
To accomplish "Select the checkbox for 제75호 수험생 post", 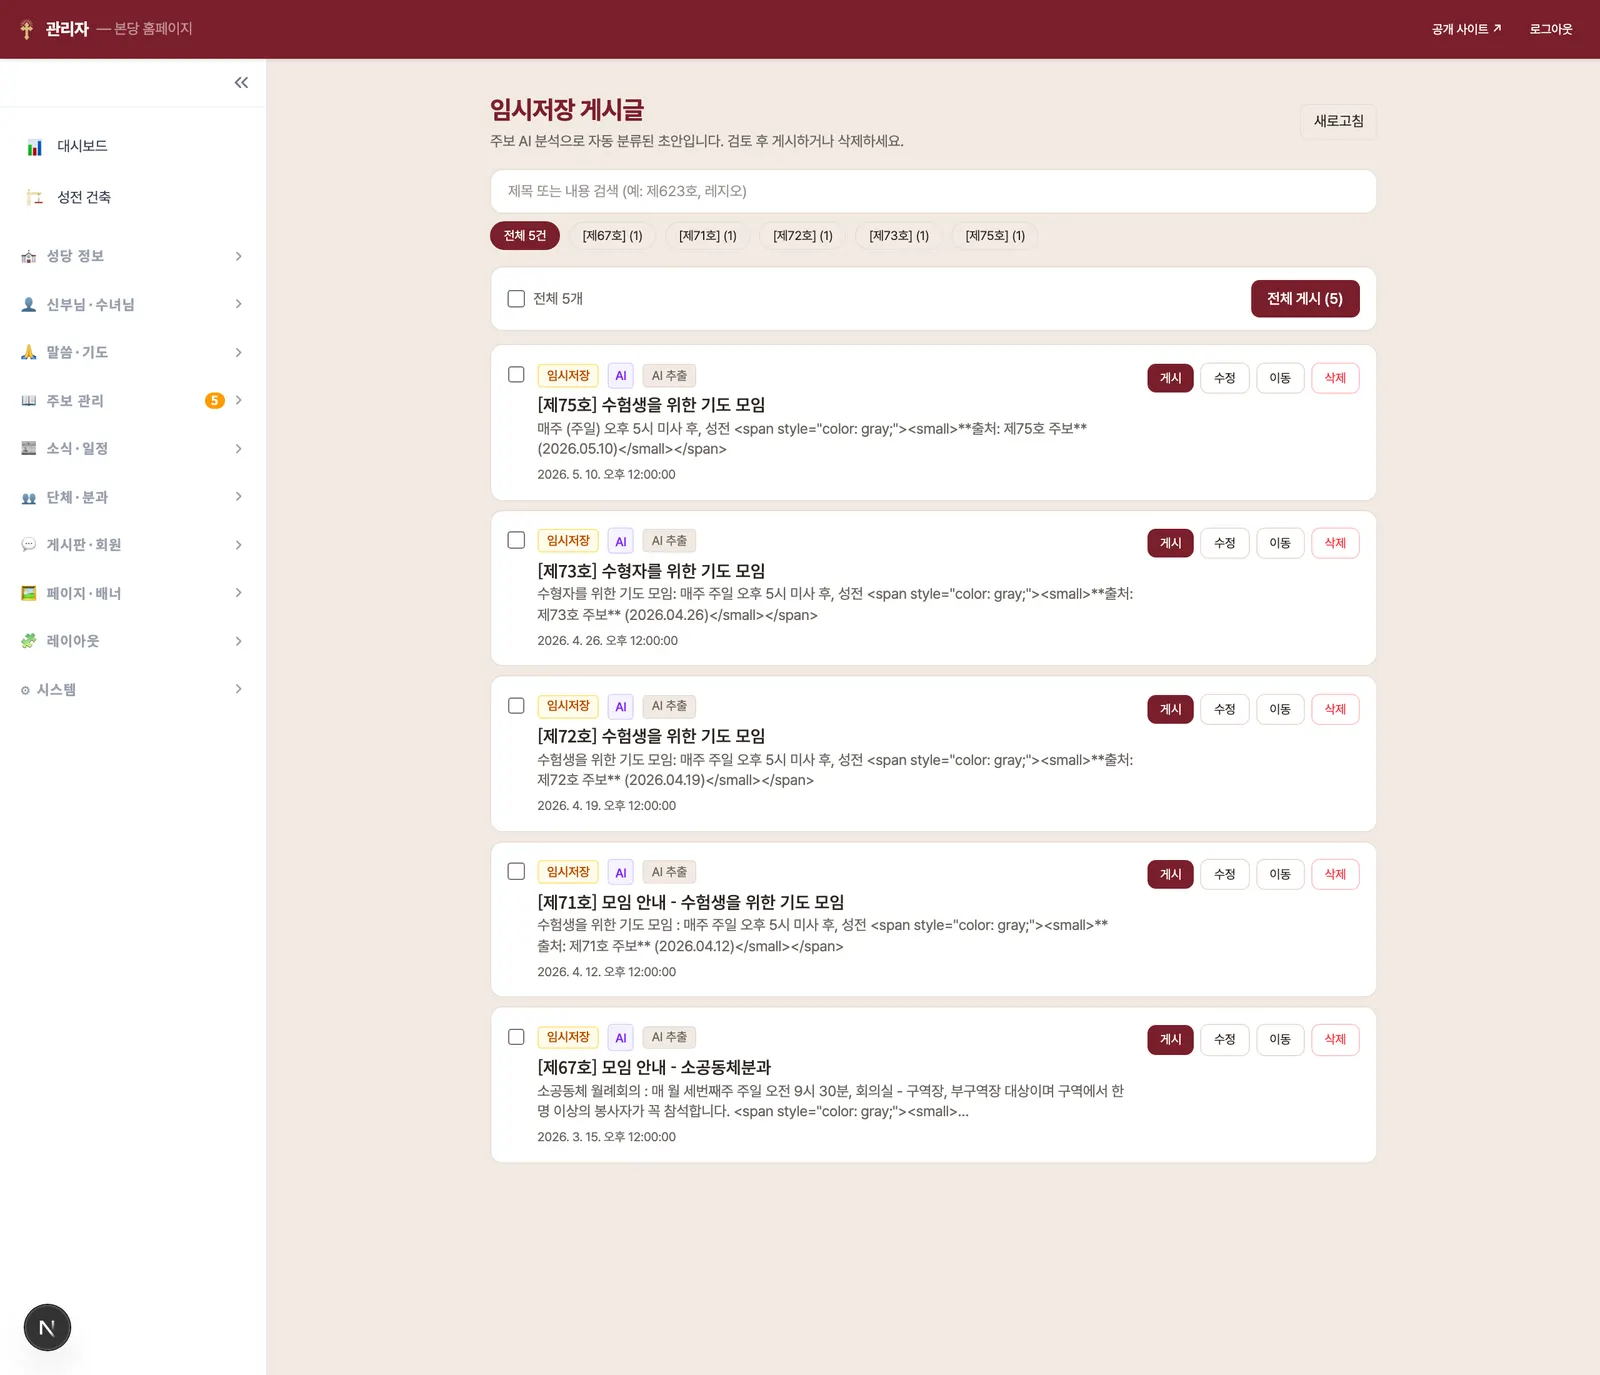I will (516, 375).
